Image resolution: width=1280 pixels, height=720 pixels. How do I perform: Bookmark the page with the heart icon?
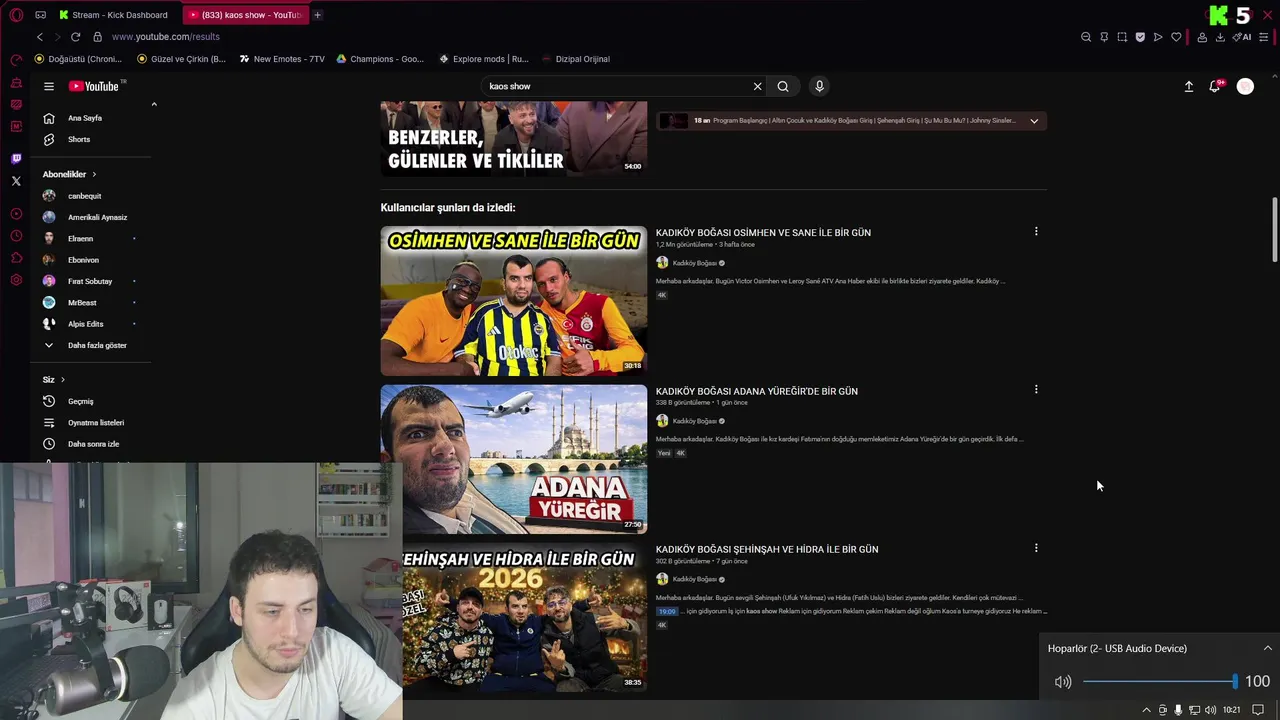click(x=1176, y=37)
